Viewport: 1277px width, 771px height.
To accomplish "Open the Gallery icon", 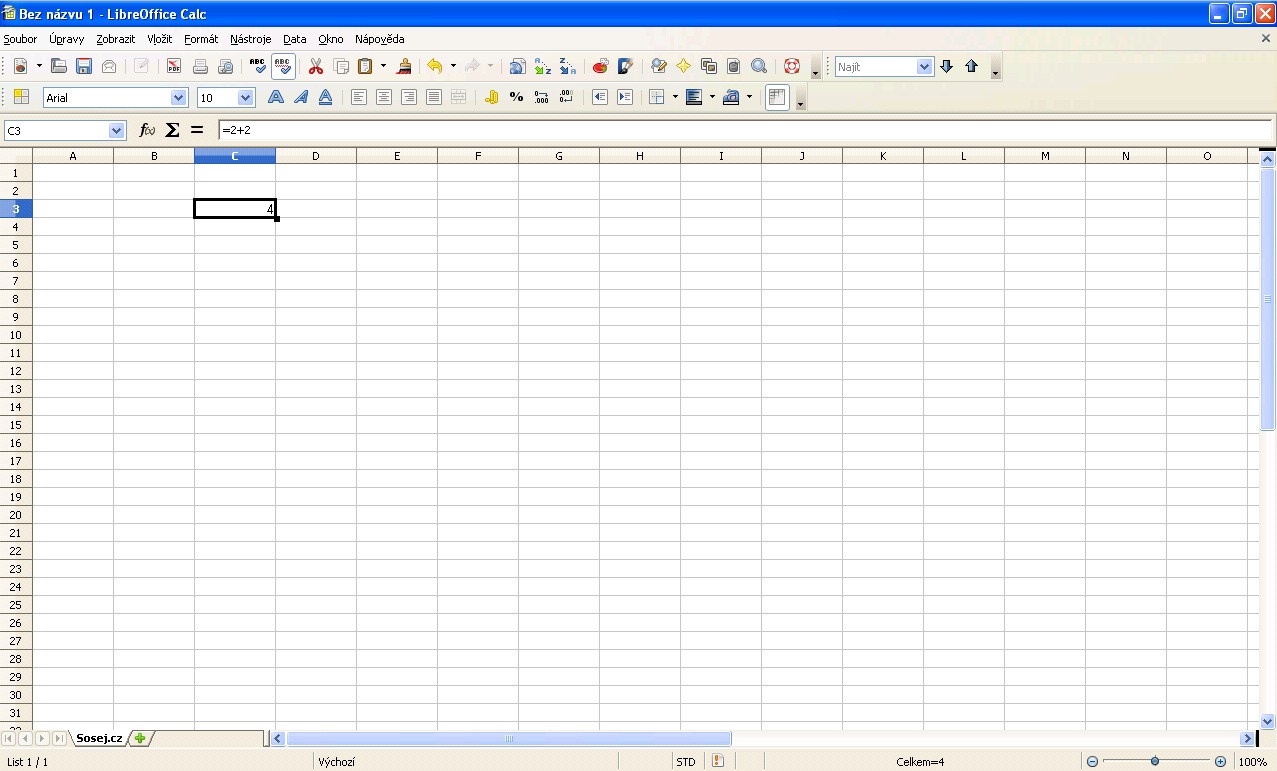I will (x=709, y=67).
